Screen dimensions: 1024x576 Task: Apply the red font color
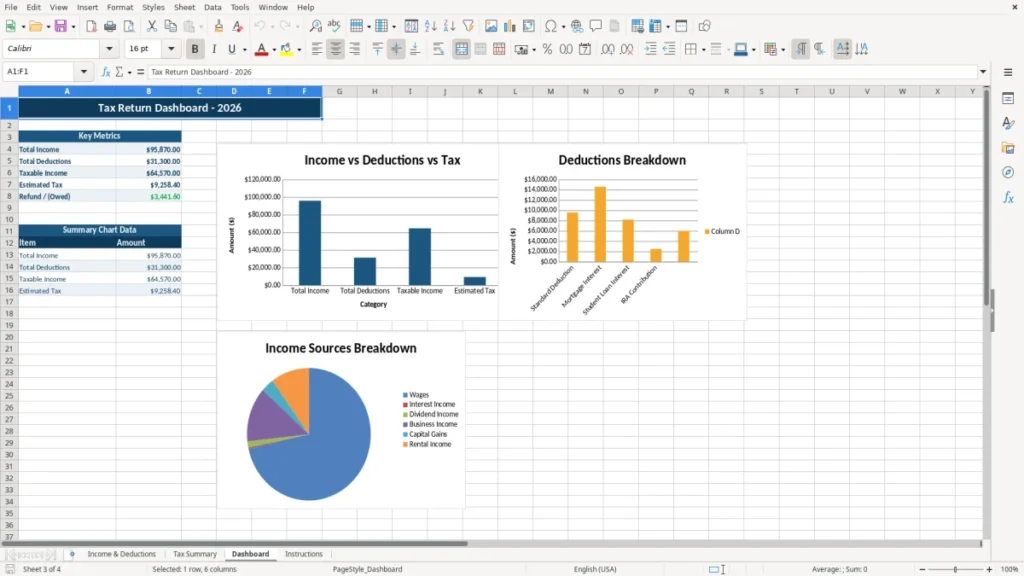tap(261, 49)
